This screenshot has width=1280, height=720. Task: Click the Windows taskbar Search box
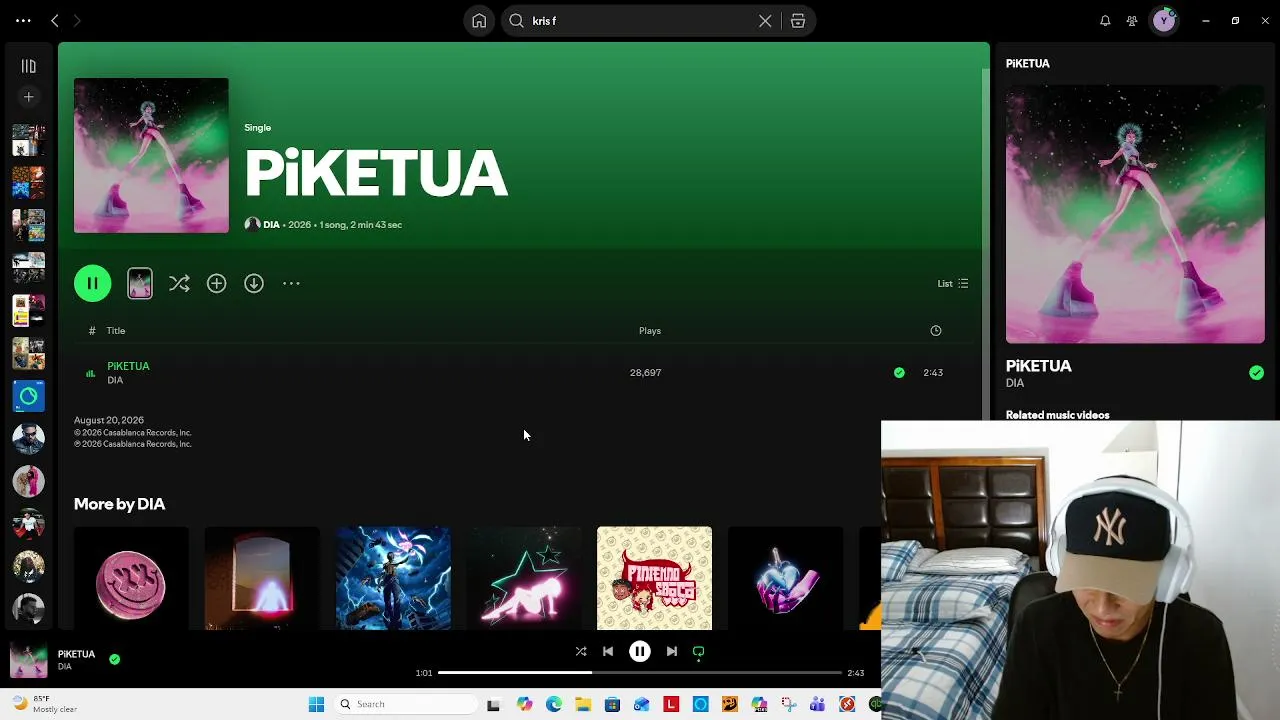(405, 704)
